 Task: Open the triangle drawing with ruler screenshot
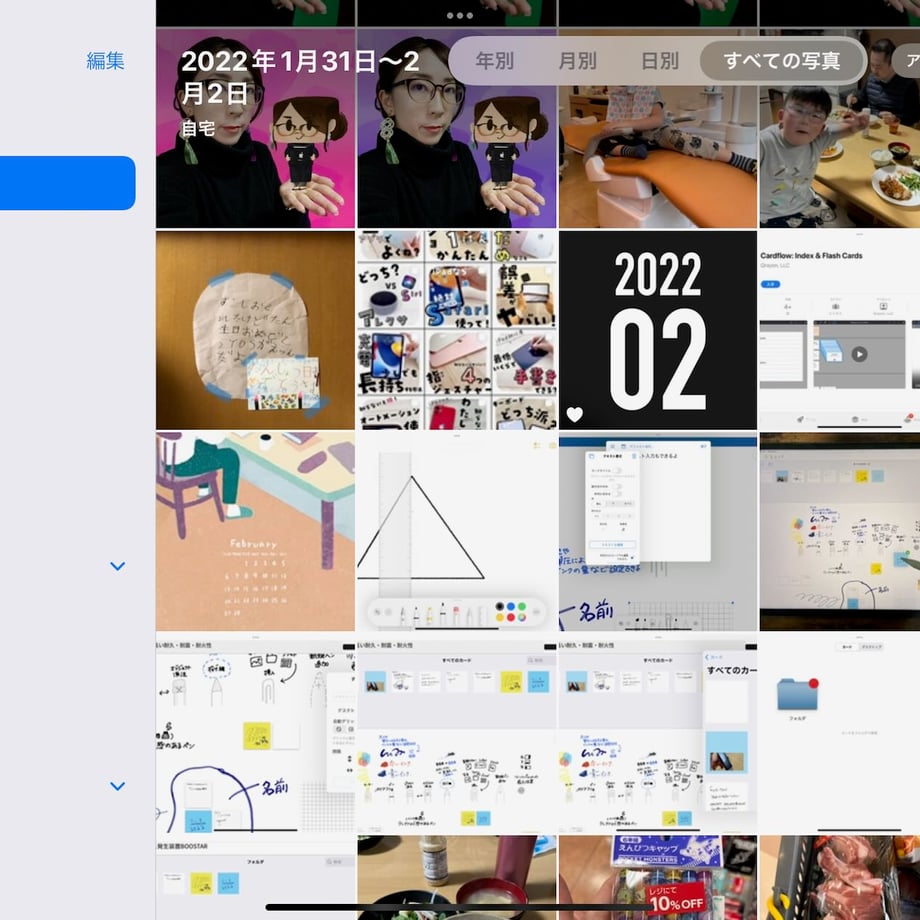(456, 532)
